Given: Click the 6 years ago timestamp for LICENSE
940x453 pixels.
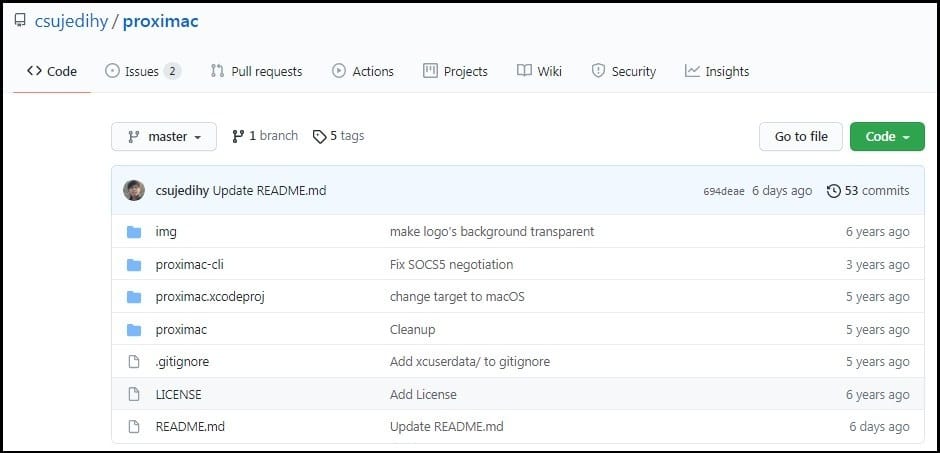Looking at the screenshot, I should tap(878, 395).
